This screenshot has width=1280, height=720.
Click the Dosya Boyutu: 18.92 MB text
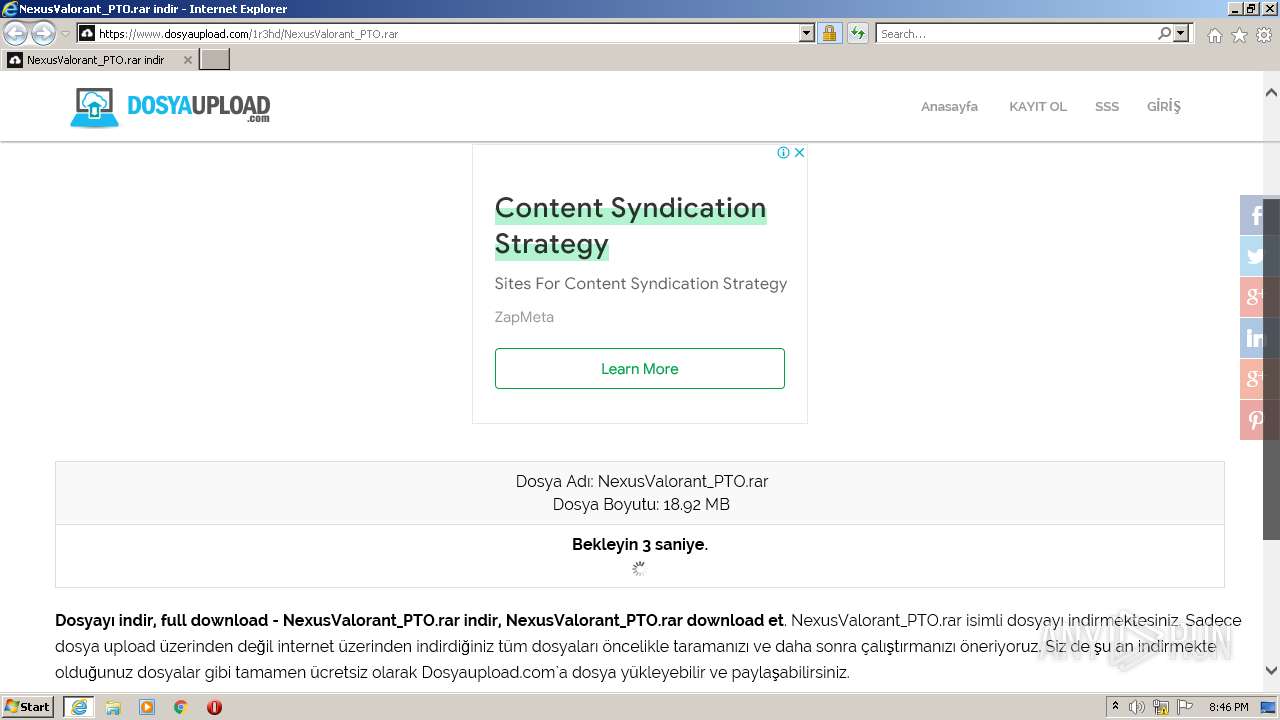point(641,504)
